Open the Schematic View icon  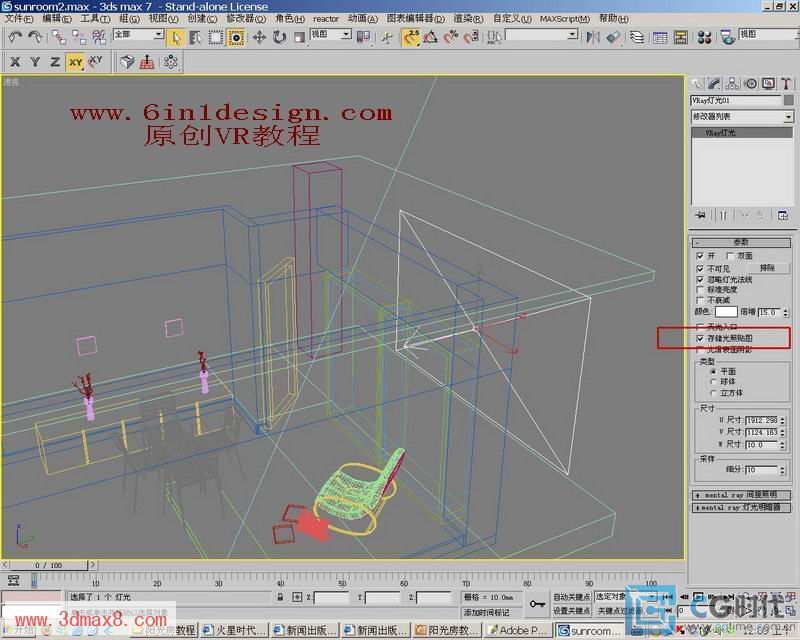[681, 37]
